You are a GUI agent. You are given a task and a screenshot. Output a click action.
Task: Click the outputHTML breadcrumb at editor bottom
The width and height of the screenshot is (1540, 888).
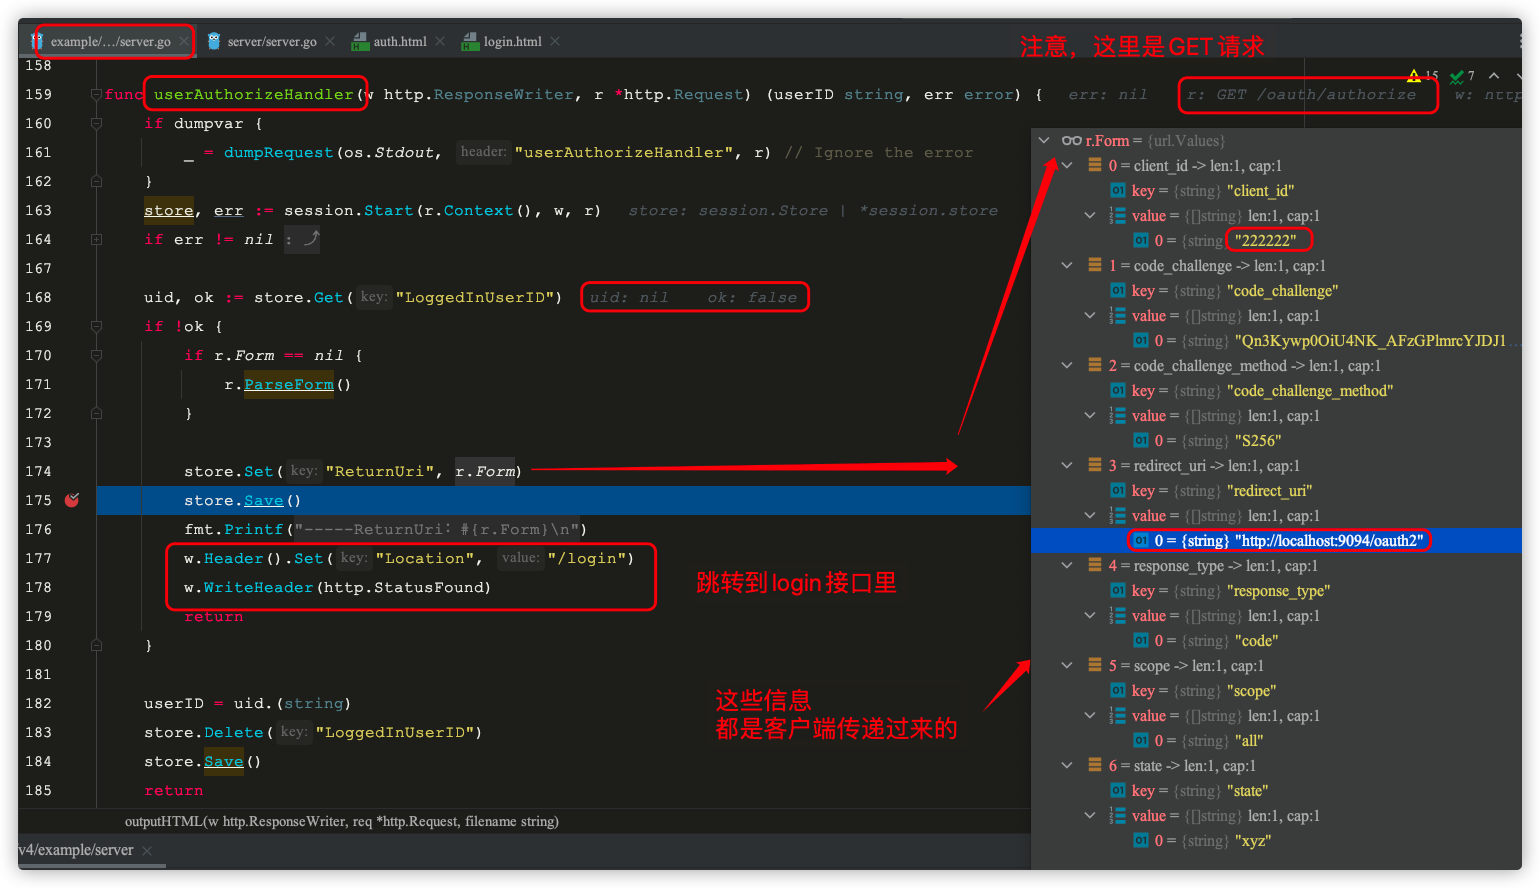coord(341,822)
